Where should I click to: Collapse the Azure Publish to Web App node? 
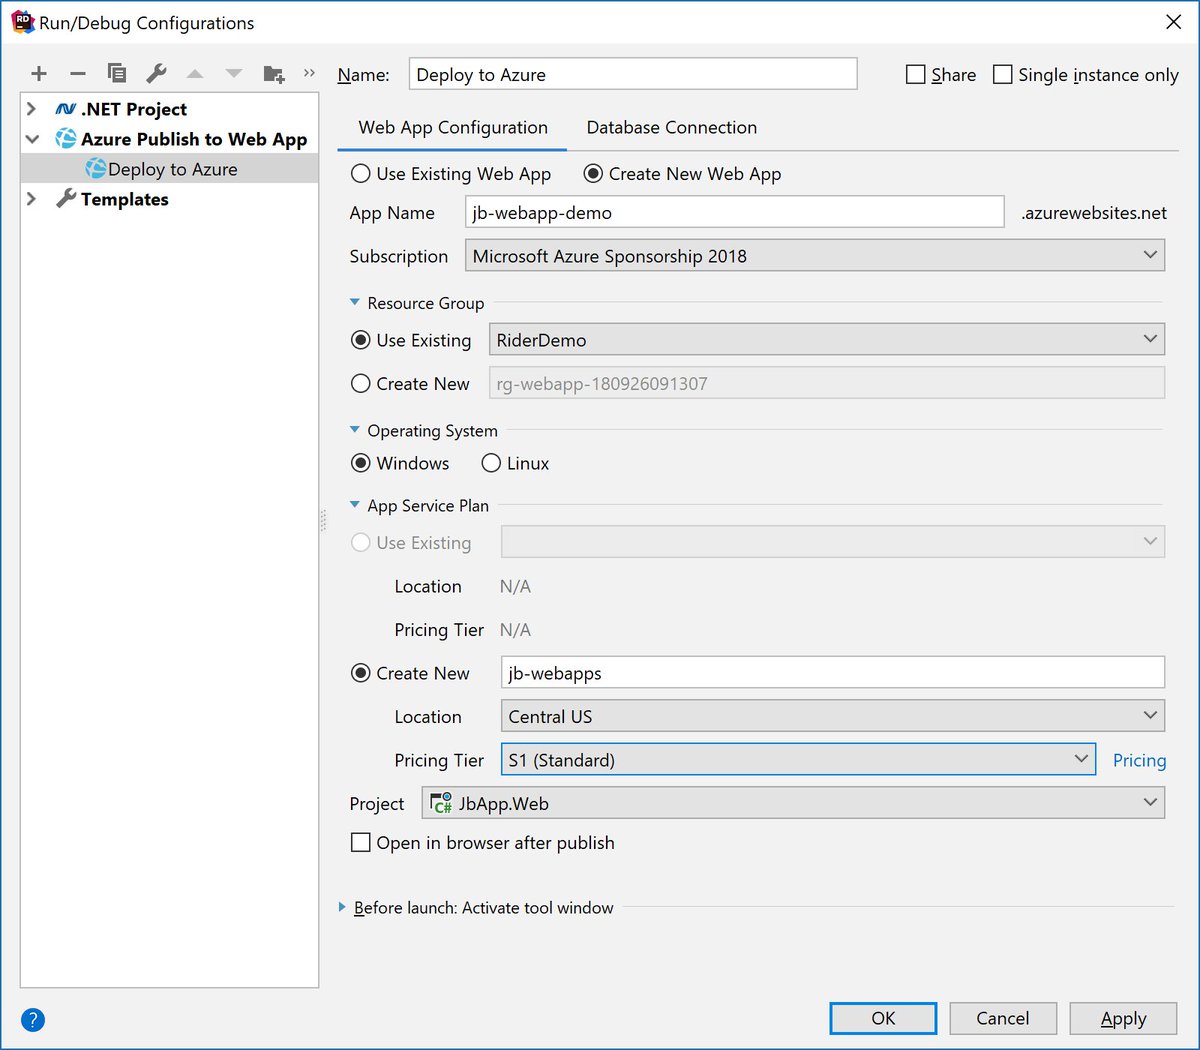32,139
